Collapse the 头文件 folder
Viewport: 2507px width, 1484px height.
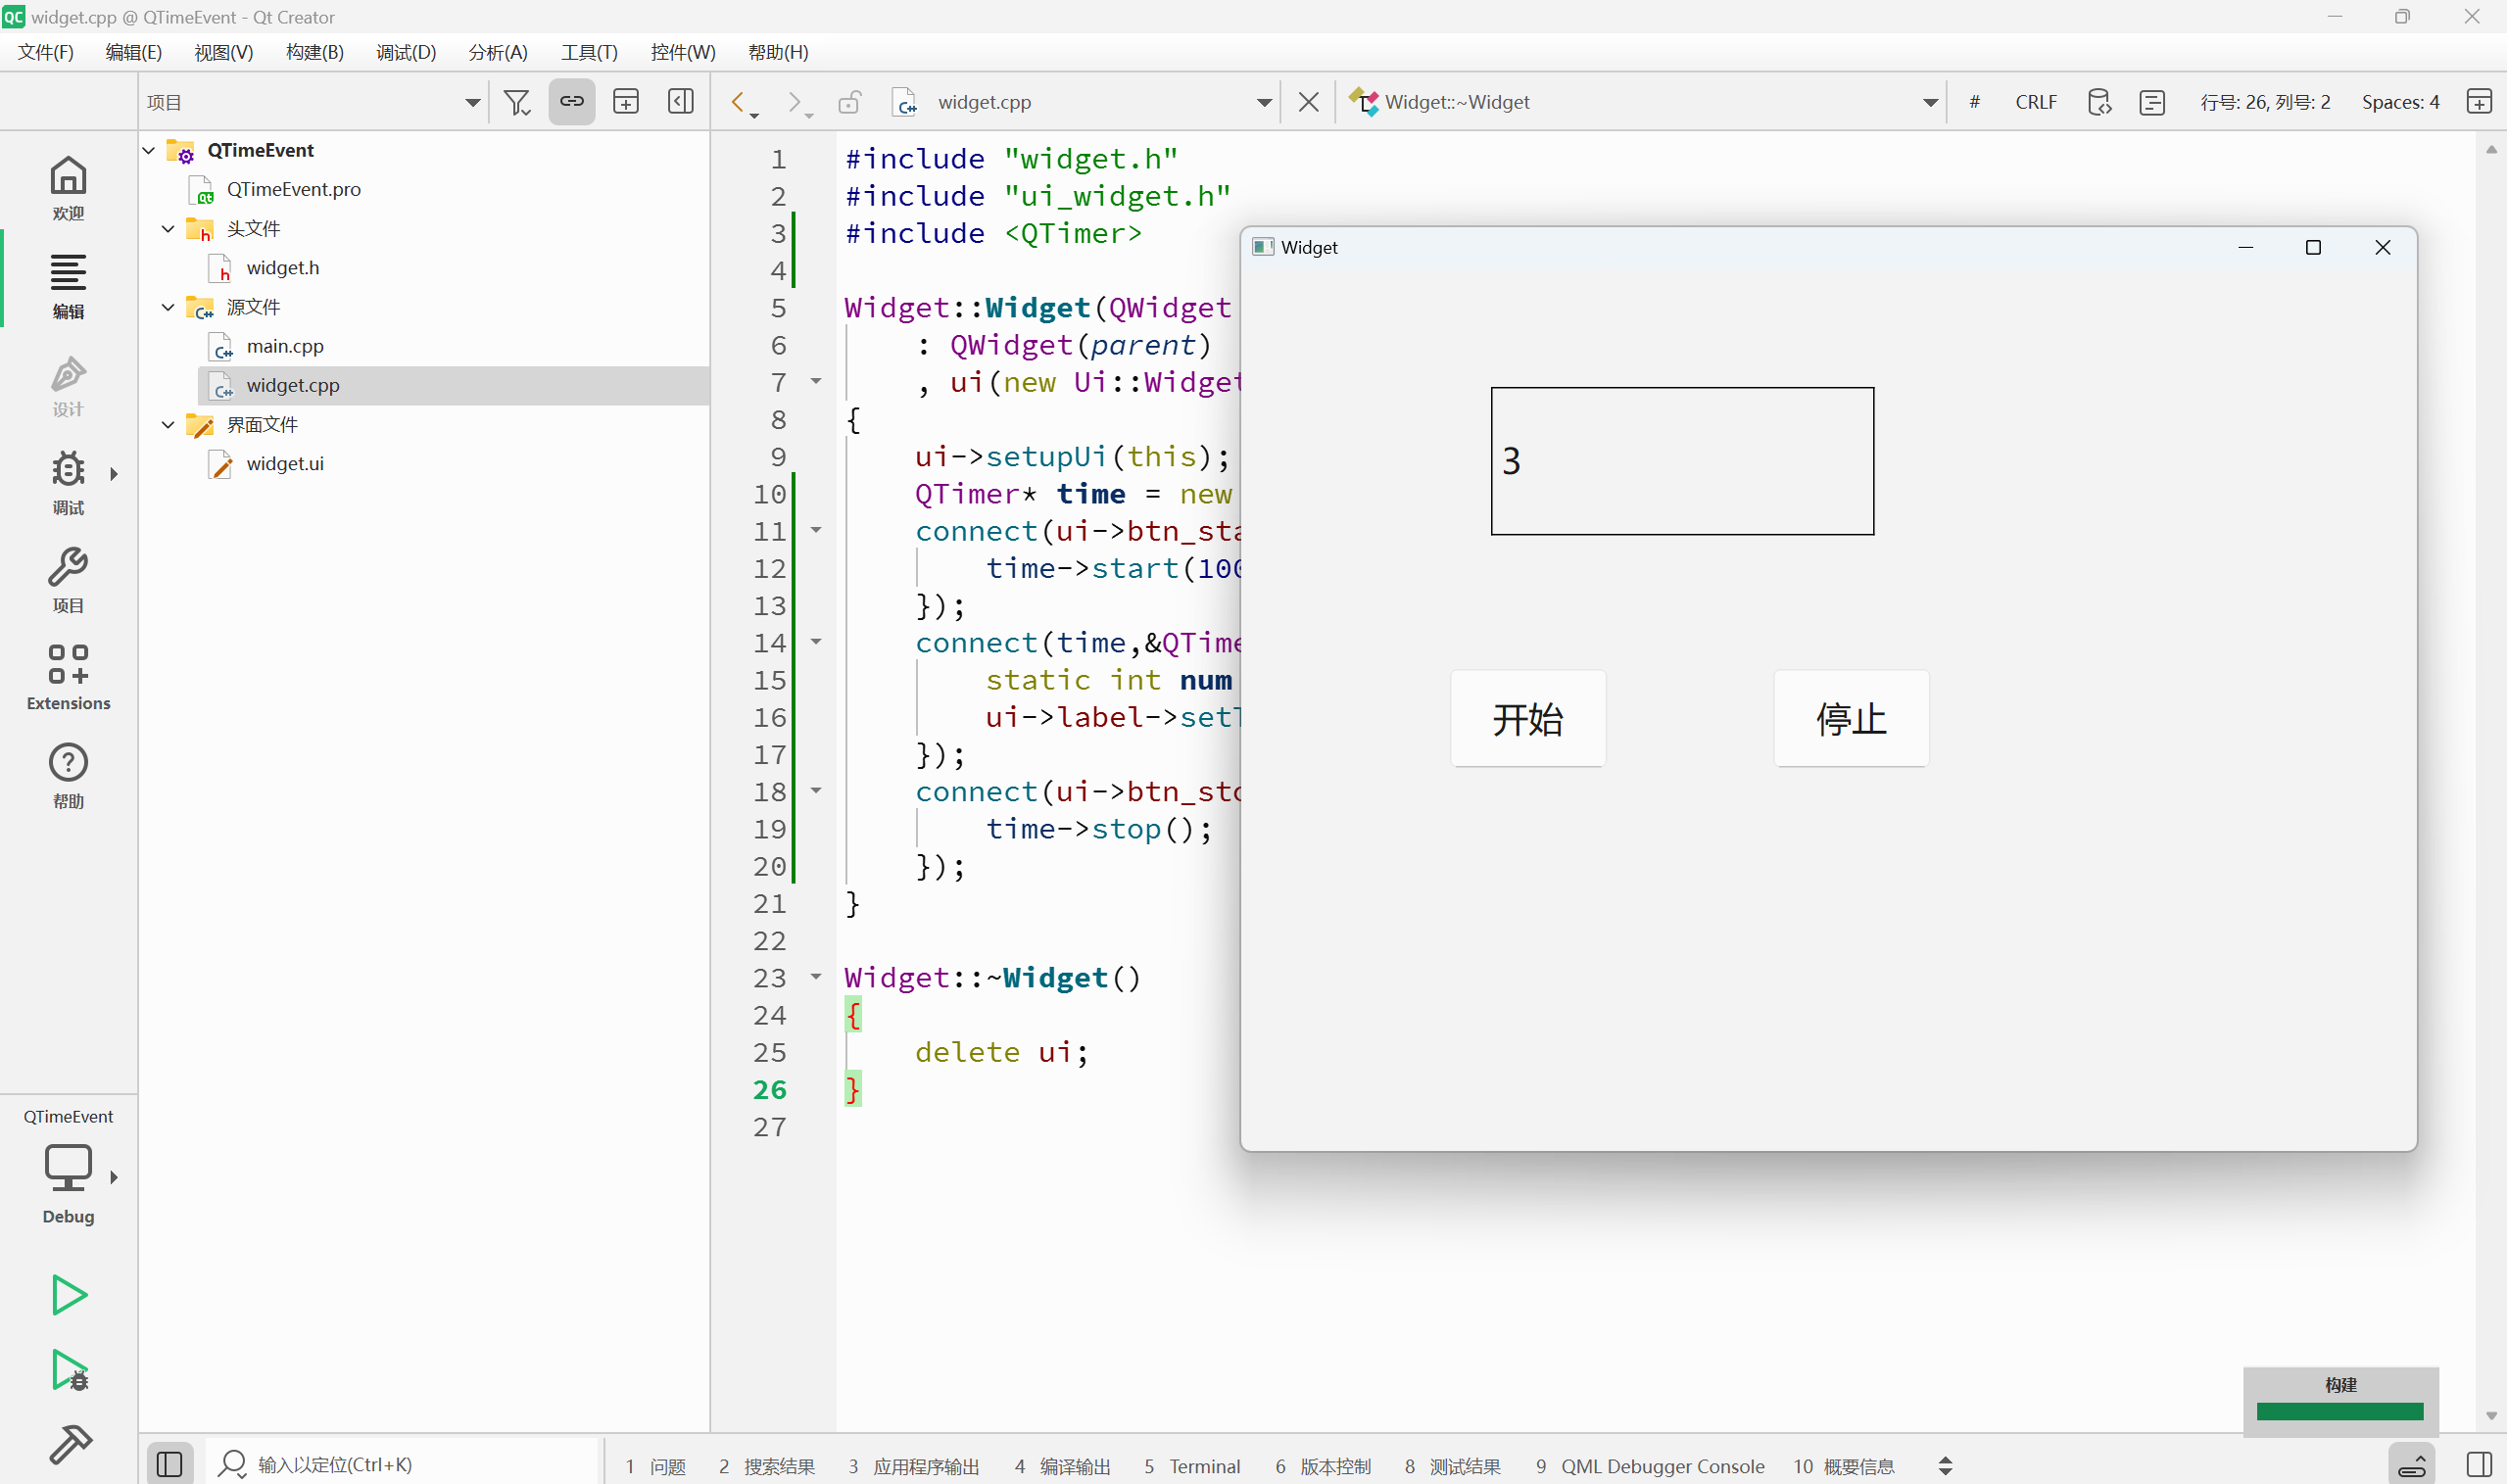coord(168,229)
